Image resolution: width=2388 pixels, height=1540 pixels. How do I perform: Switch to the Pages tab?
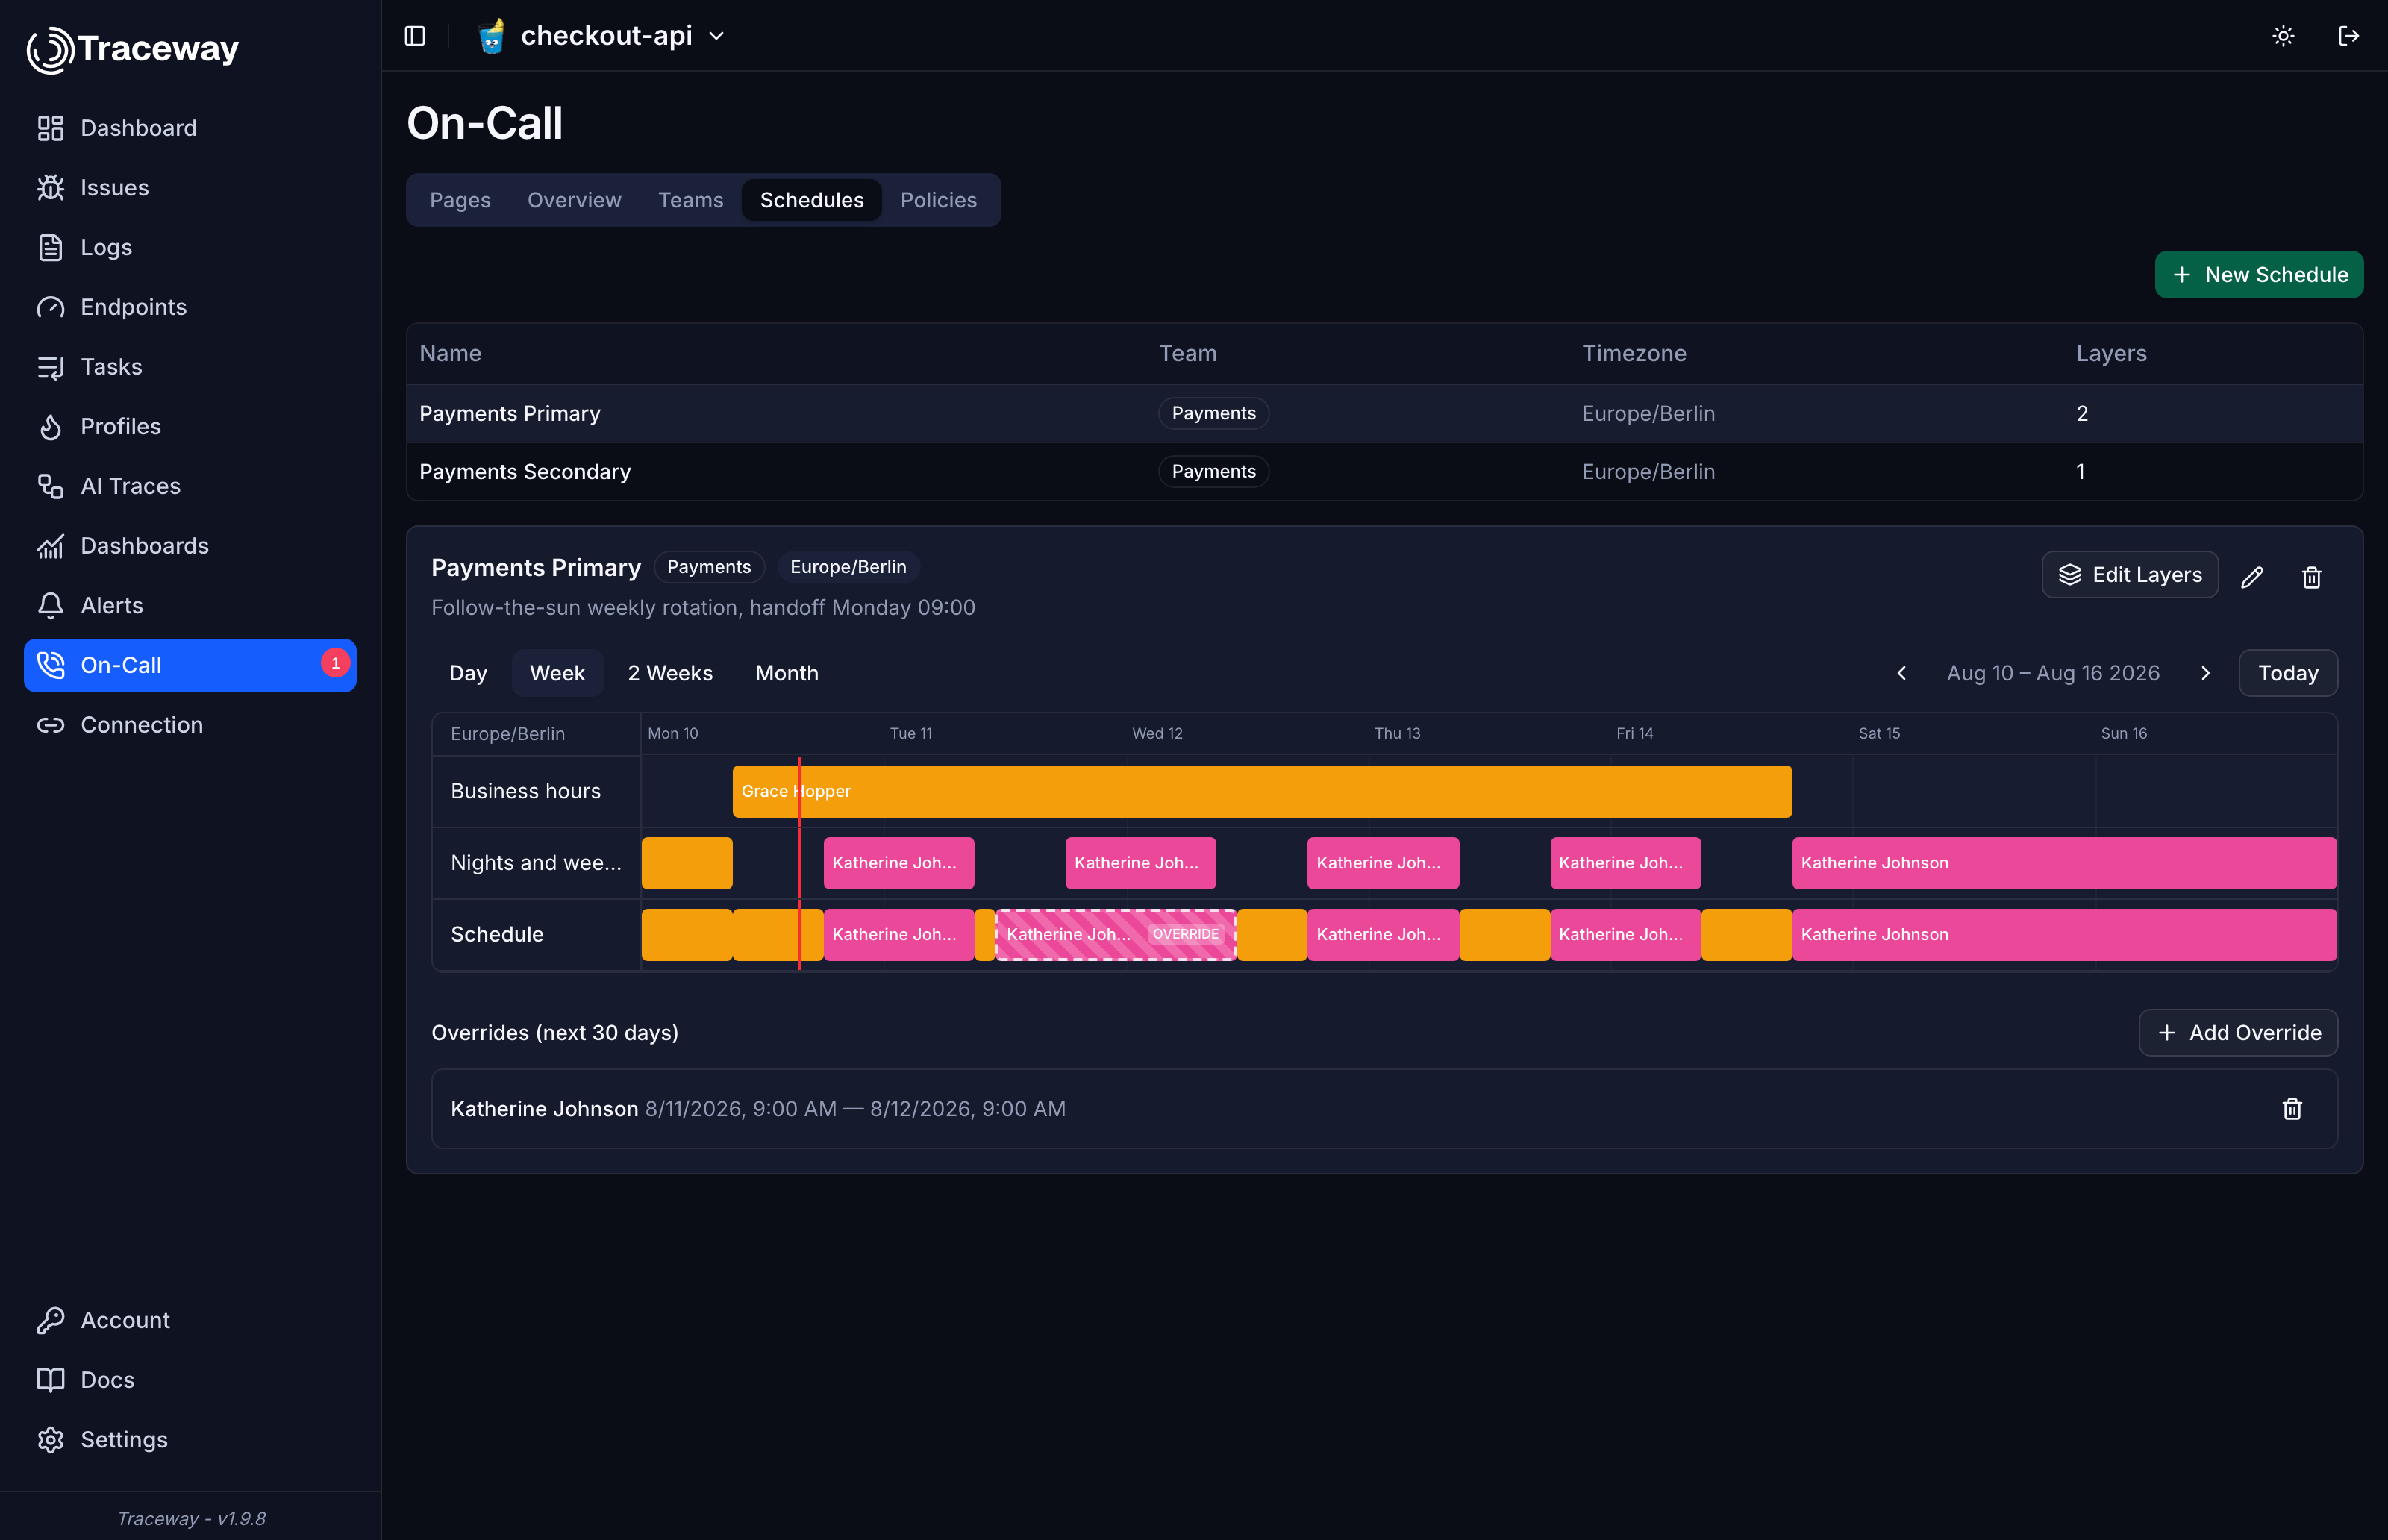tap(460, 200)
